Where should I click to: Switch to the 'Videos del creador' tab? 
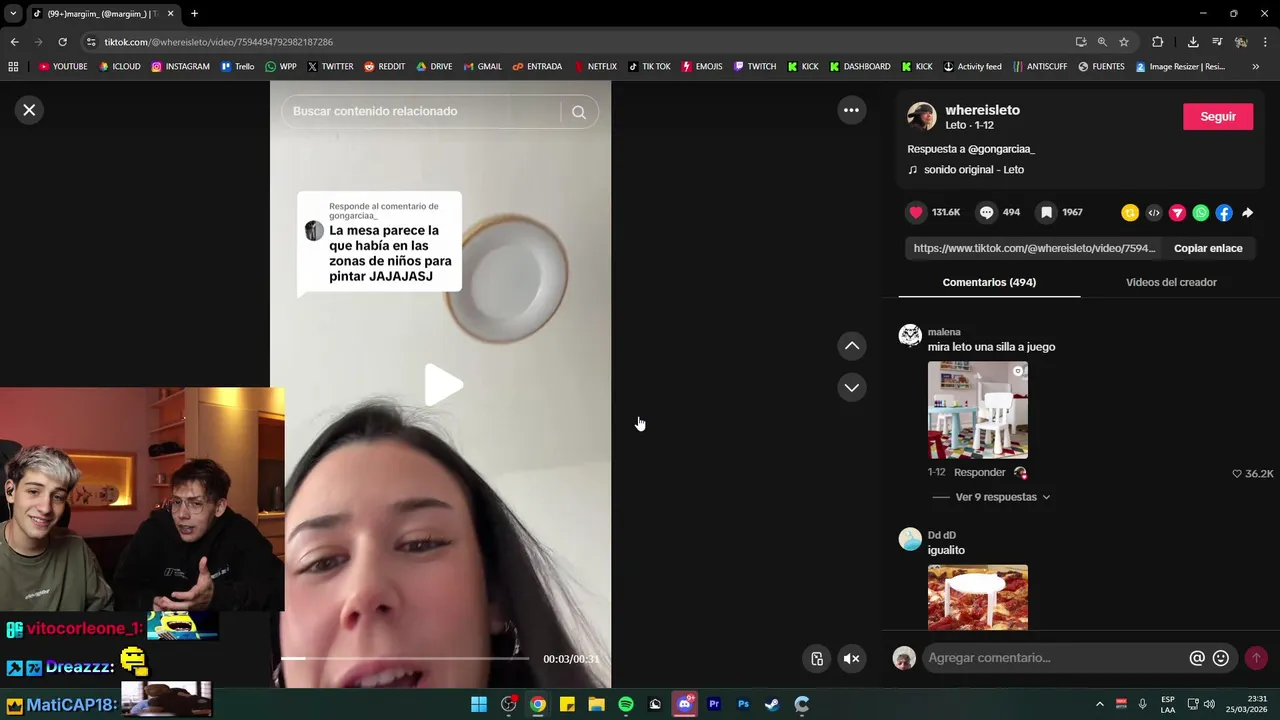point(1171,282)
